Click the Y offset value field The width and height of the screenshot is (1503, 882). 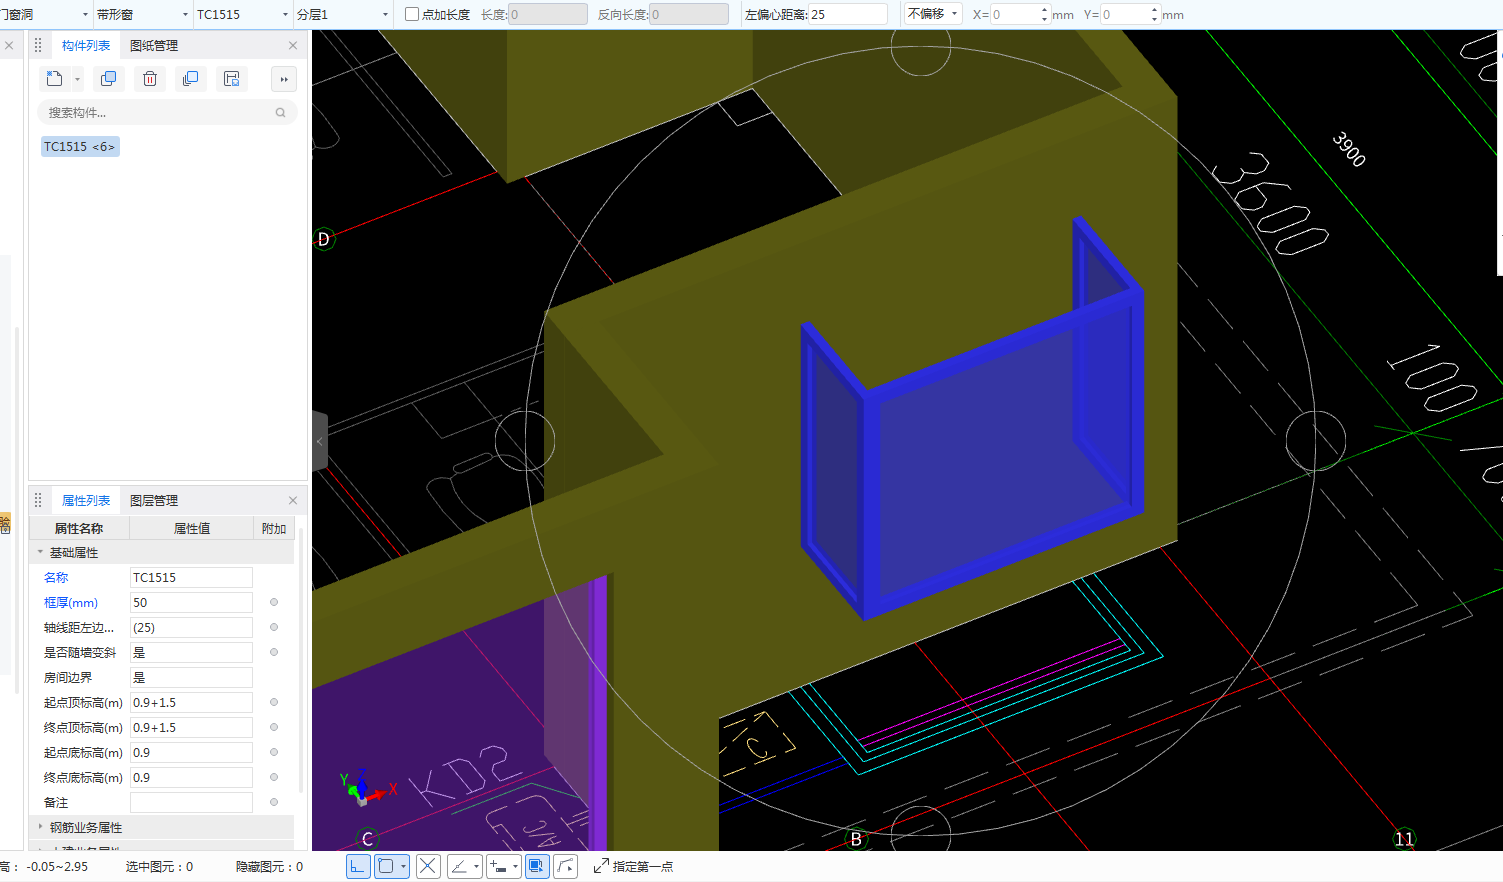pyautogui.click(x=1125, y=15)
